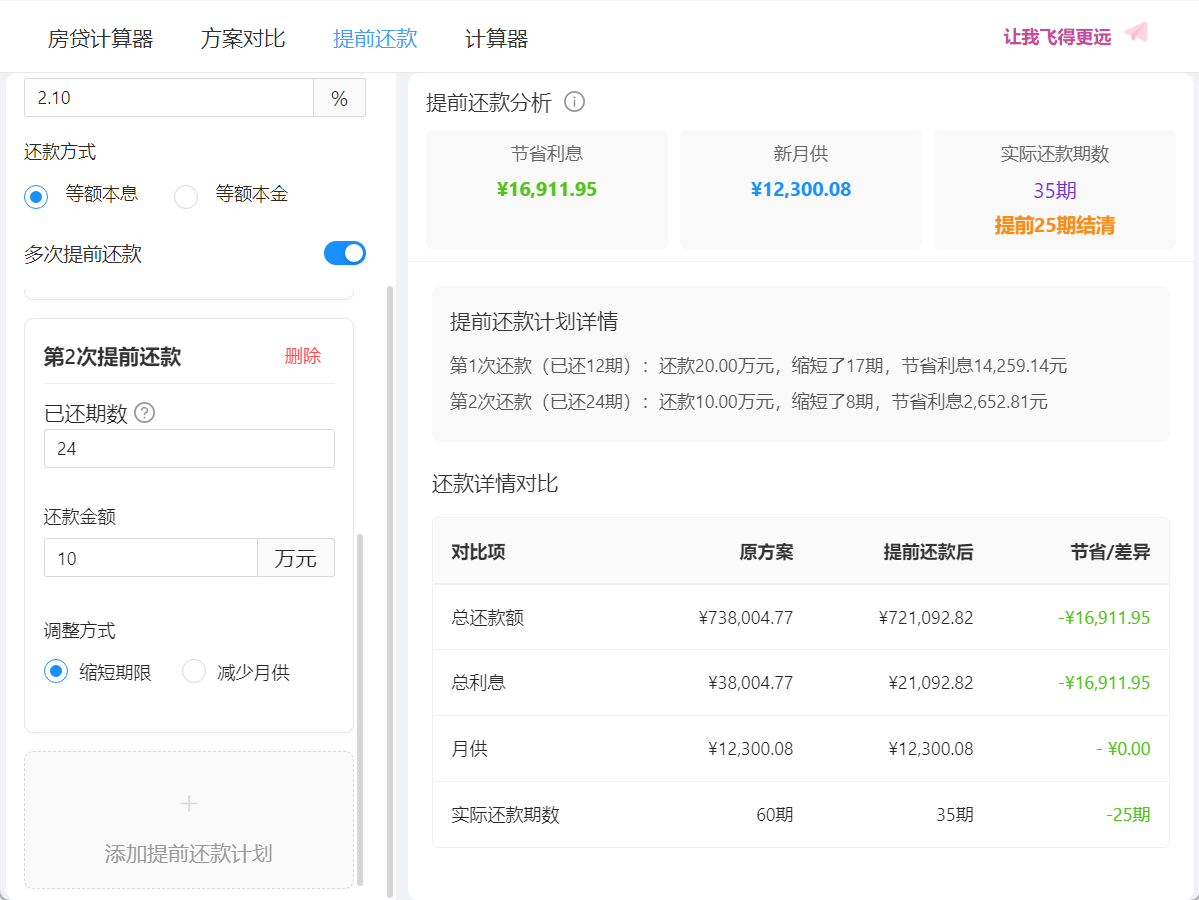Choose 缩短期限 adjustment option

point(56,672)
